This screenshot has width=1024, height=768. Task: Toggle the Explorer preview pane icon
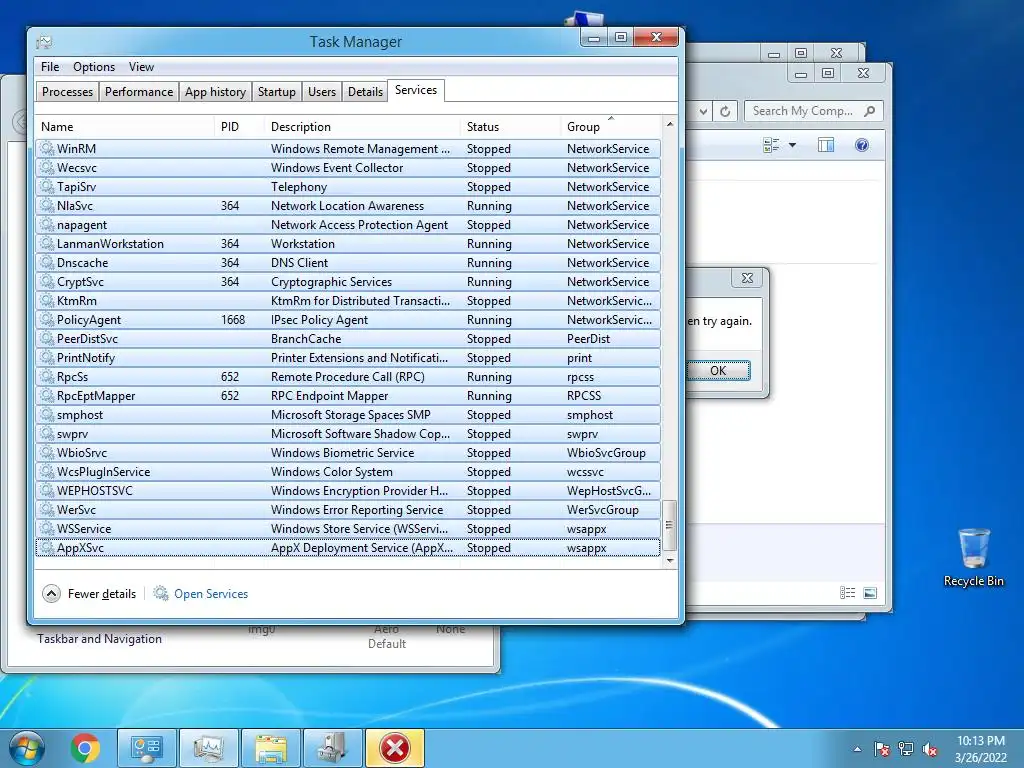click(x=826, y=145)
